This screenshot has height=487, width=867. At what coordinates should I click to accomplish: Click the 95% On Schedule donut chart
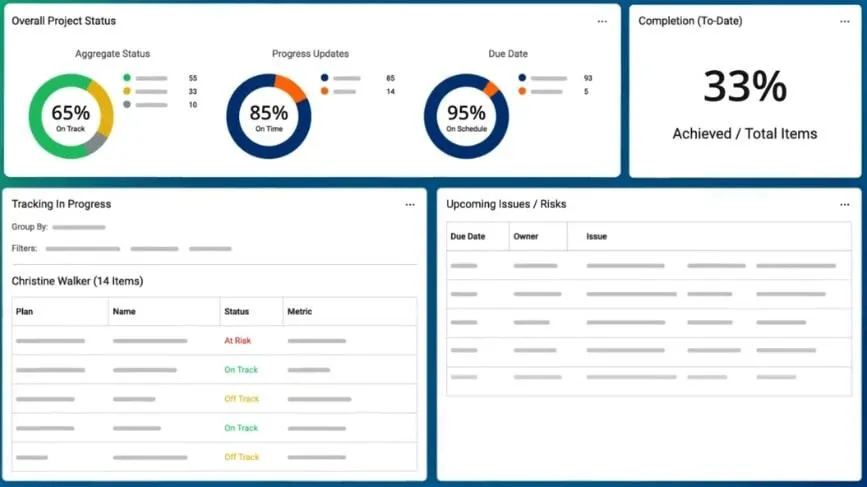pos(466,116)
